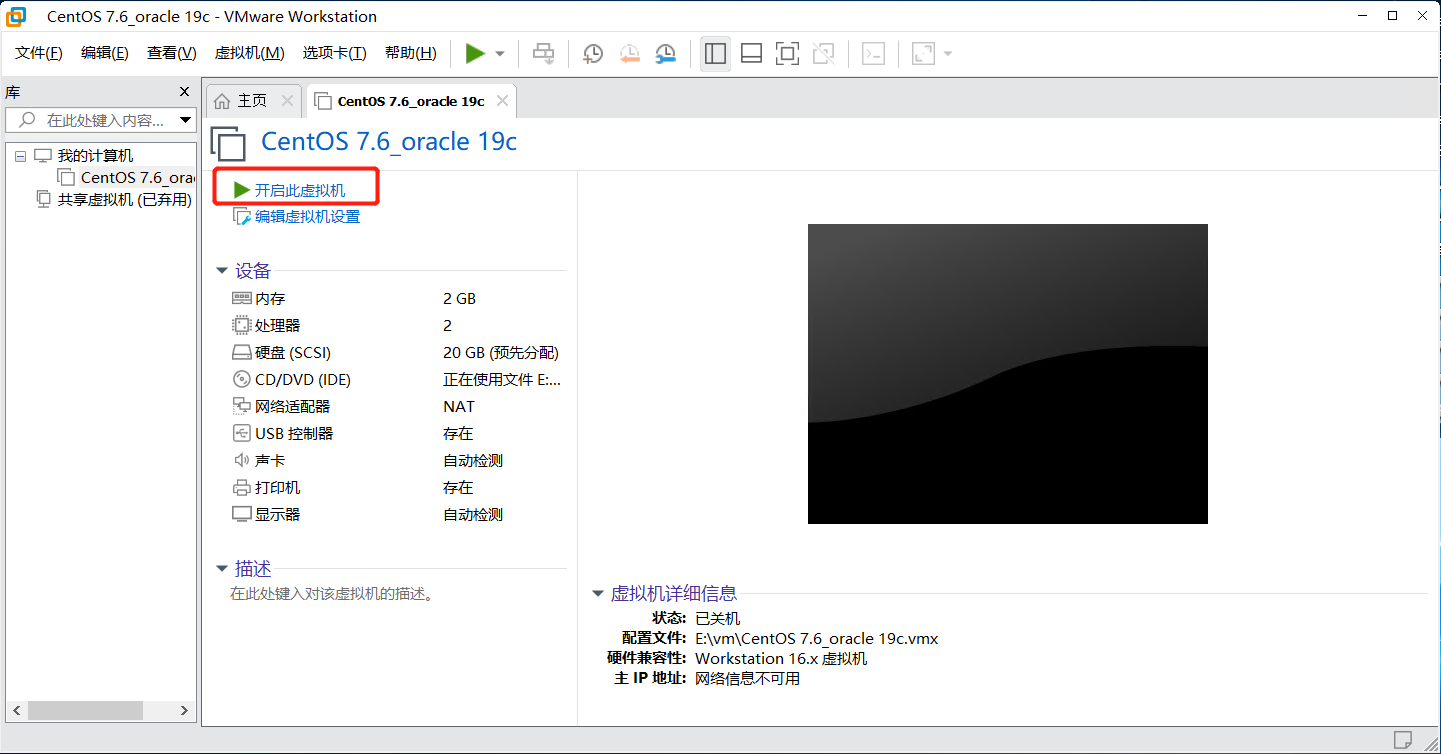
Task: Click 编辑虚拟机设置 link
Action: 307,216
